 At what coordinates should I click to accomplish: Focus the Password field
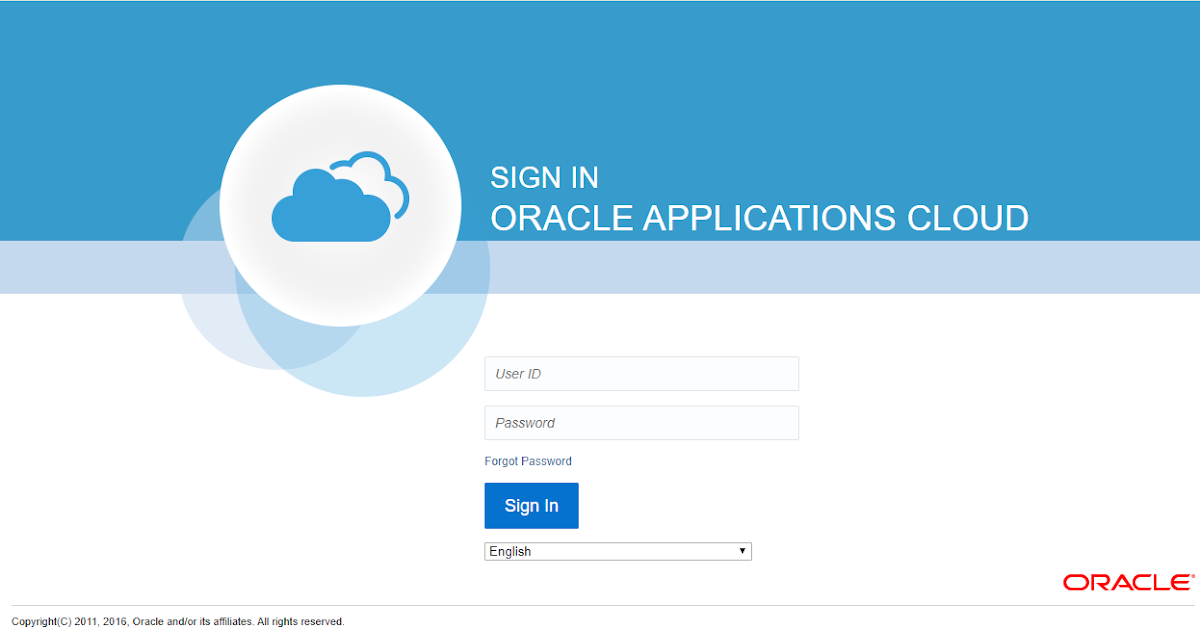[641, 422]
